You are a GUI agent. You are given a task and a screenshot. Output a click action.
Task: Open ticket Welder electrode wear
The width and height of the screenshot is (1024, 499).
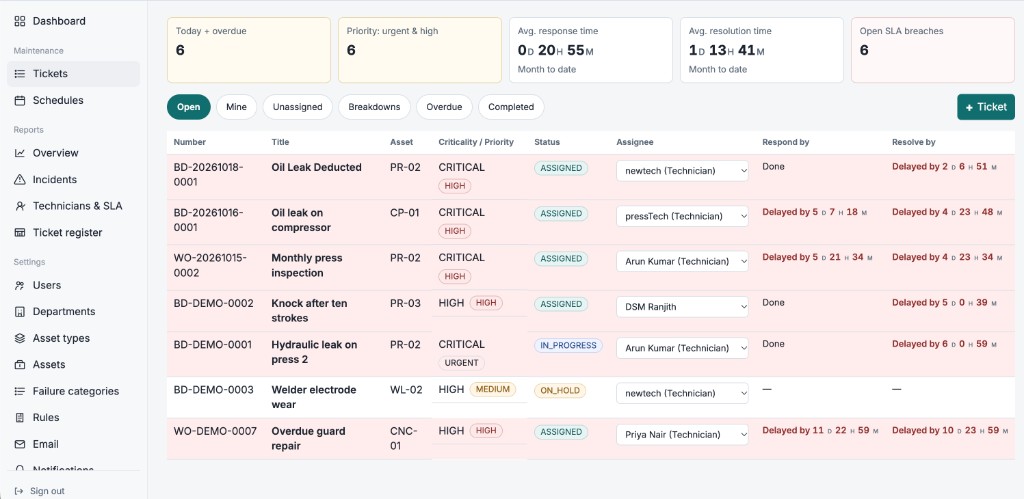[314, 397]
